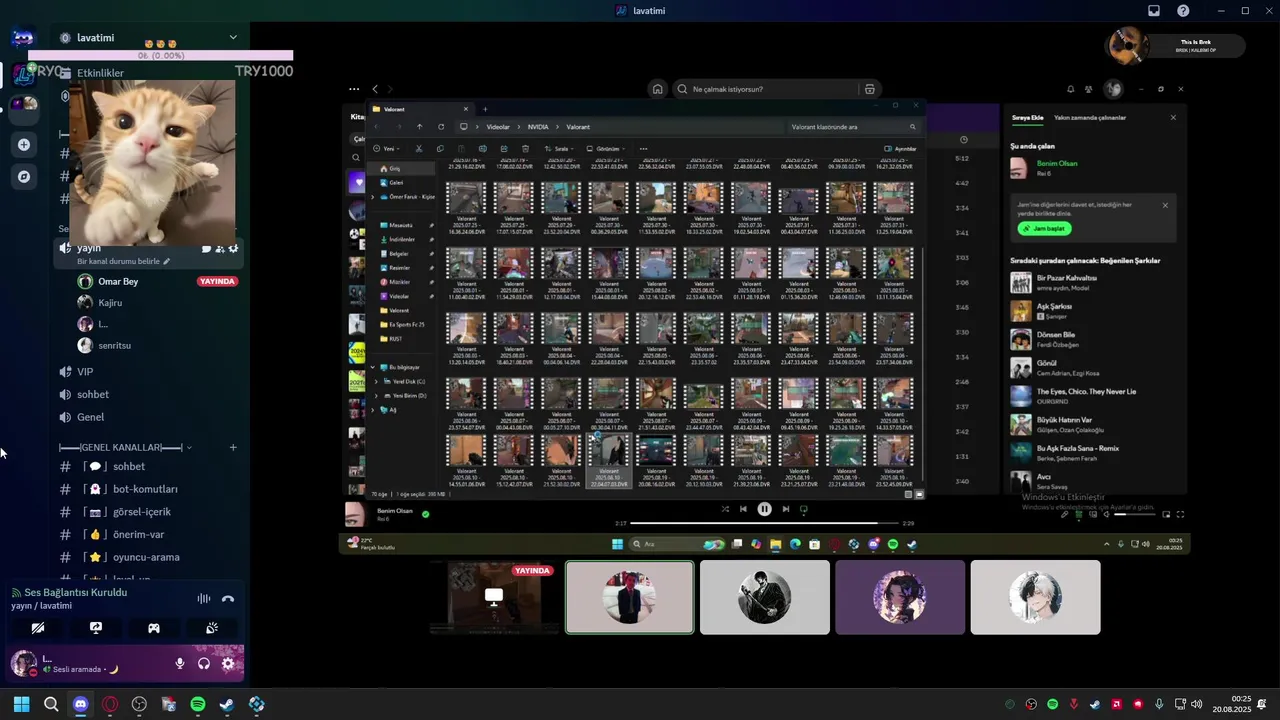The image size is (1280, 720).
Task: Seek on the Spotify progress bar
Action: click(x=763, y=523)
